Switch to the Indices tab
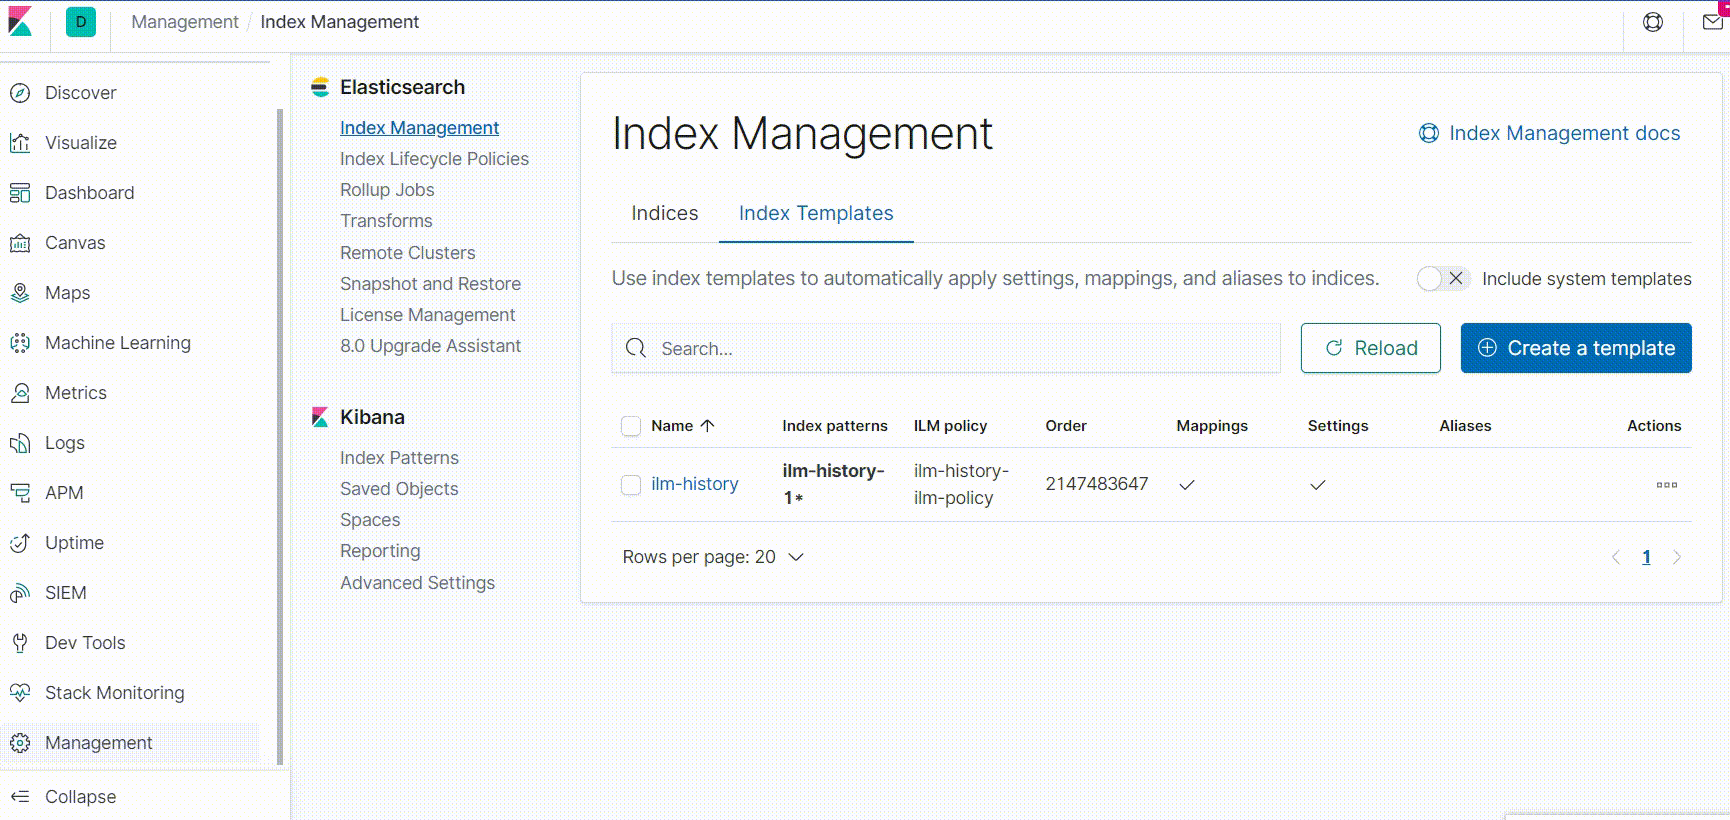This screenshot has width=1730, height=820. [x=665, y=213]
